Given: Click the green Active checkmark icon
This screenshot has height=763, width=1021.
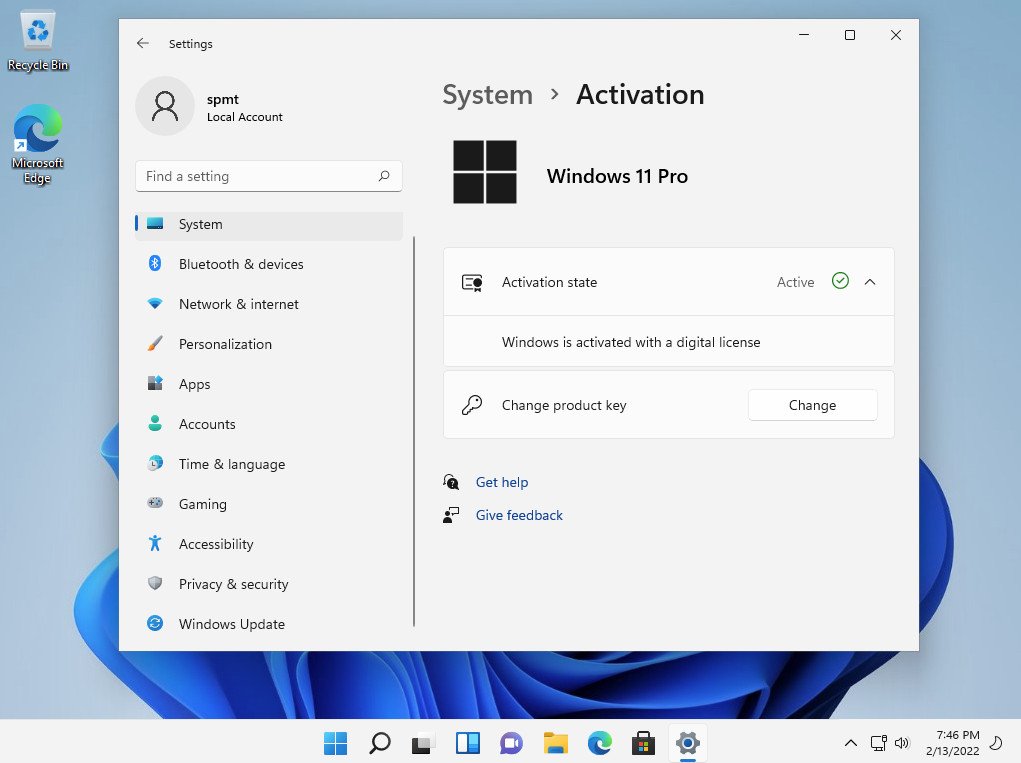Looking at the screenshot, I should [840, 281].
